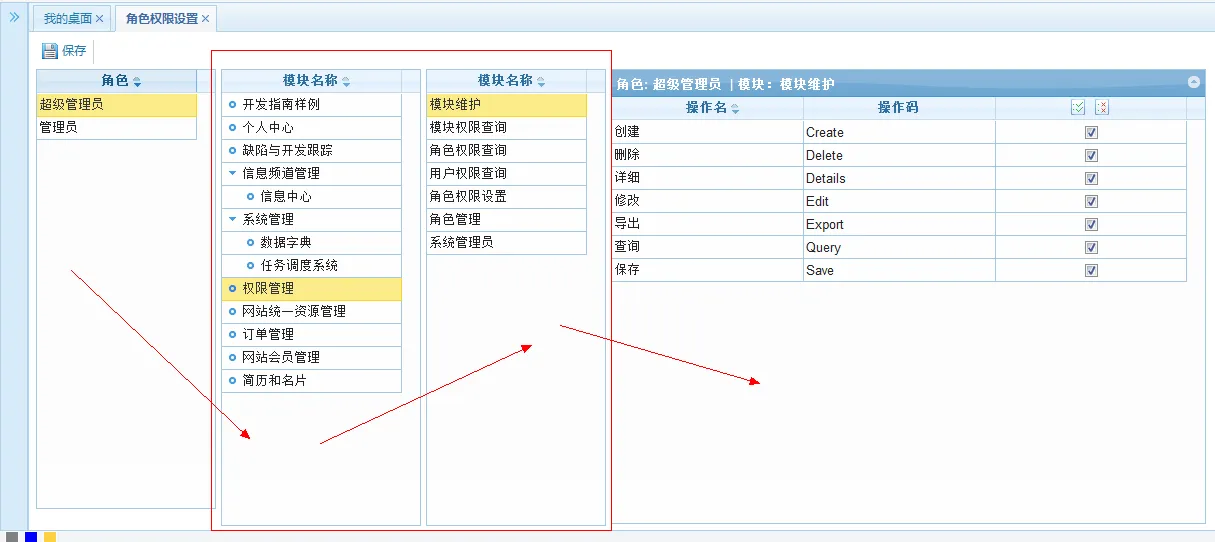
Task: Click the Export operation code cell
Action: tap(899, 224)
